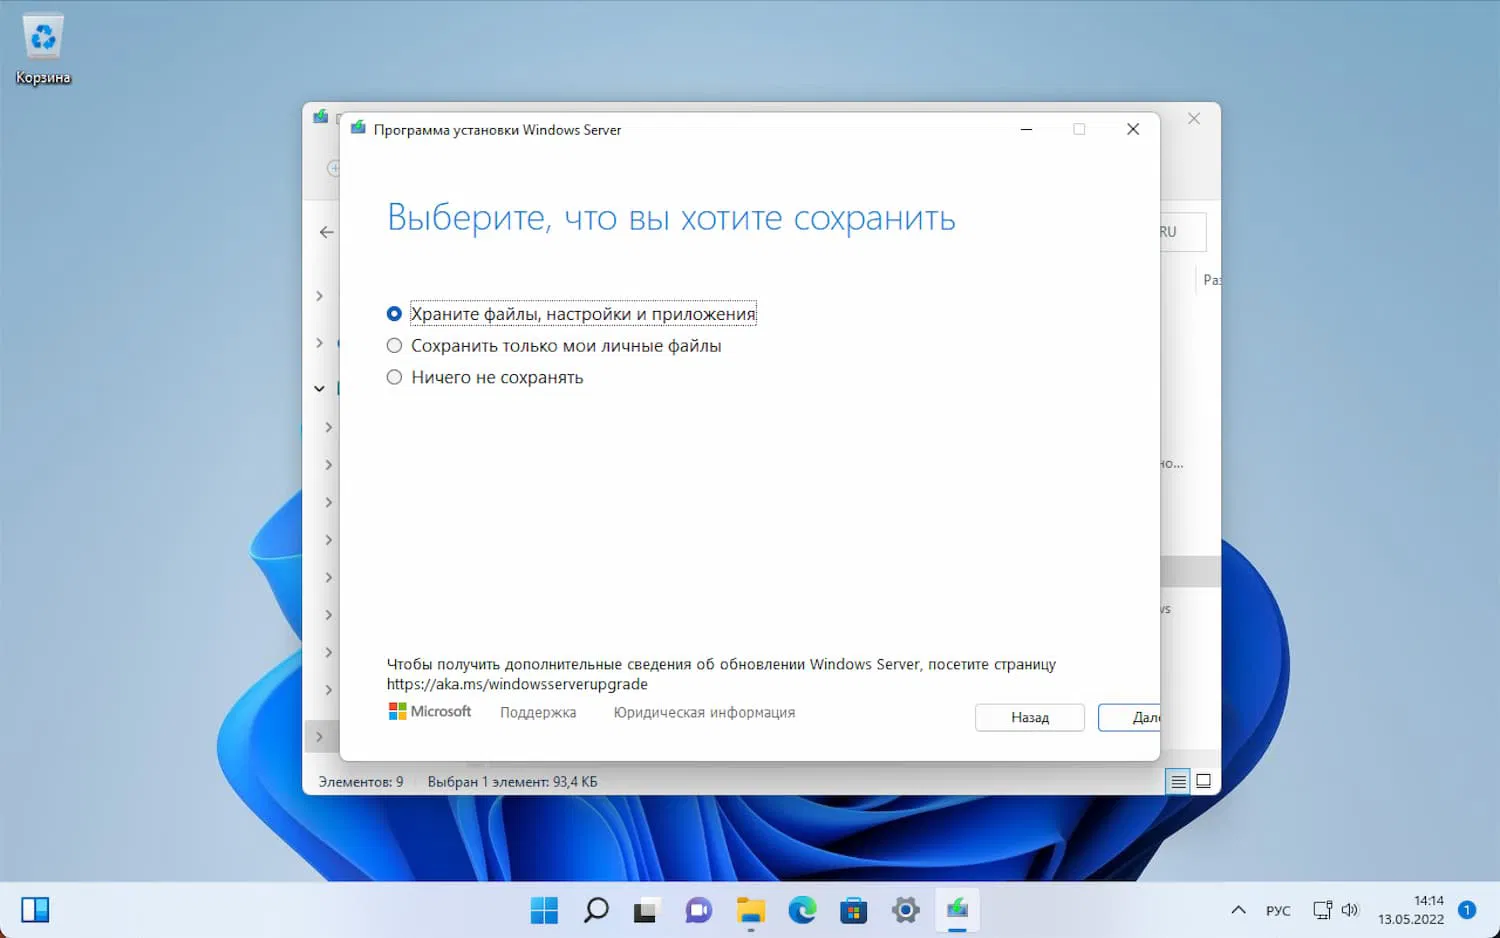Screen dimensions: 1500x938
Task: Minimize the Windows Server setup window
Action: pyautogui.click(x=1026, y=129)
